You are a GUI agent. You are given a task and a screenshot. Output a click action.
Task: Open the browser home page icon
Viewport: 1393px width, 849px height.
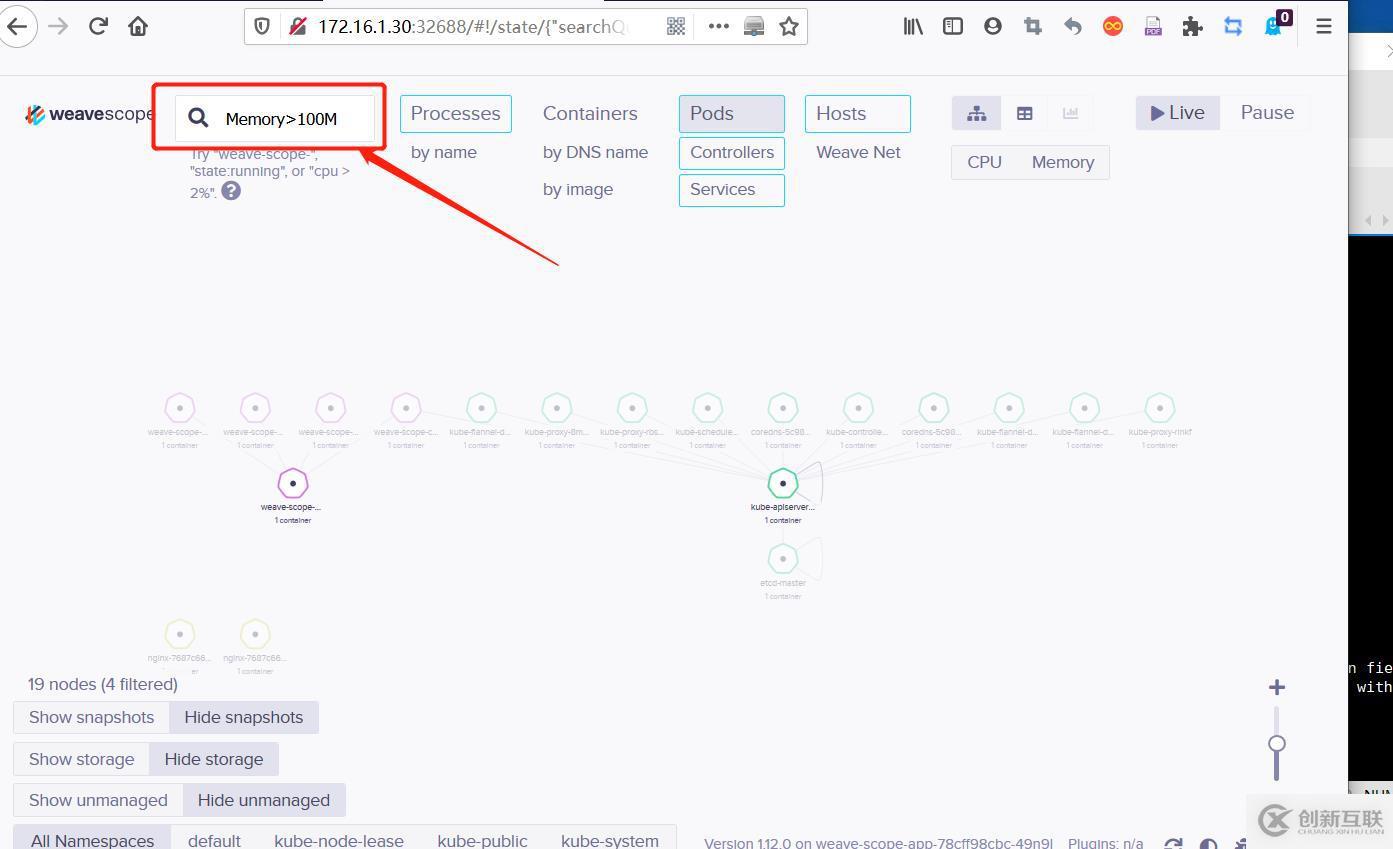138,27
